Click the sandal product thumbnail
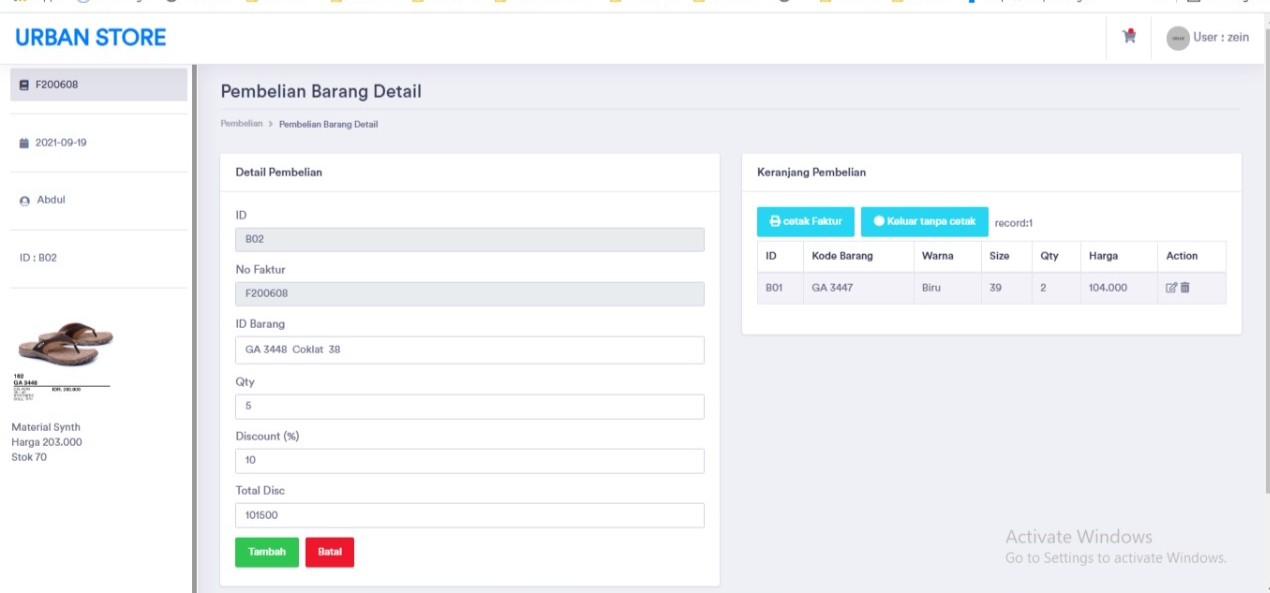 coord(65,343)
